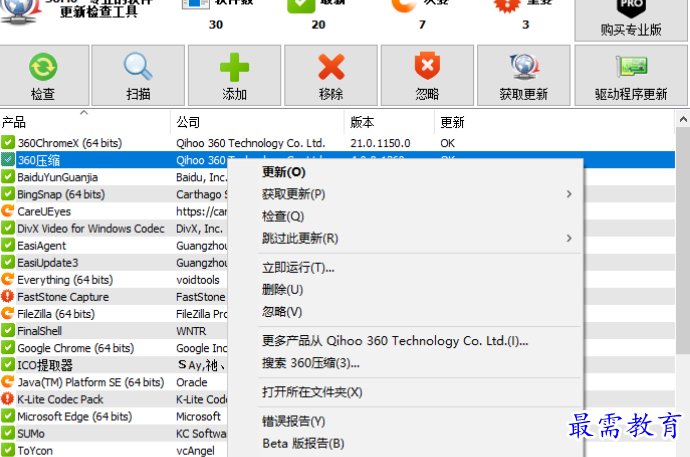Click the 检查 (Check) toolbar button
This screenshot has width=690, height=457.
point(44,75)
